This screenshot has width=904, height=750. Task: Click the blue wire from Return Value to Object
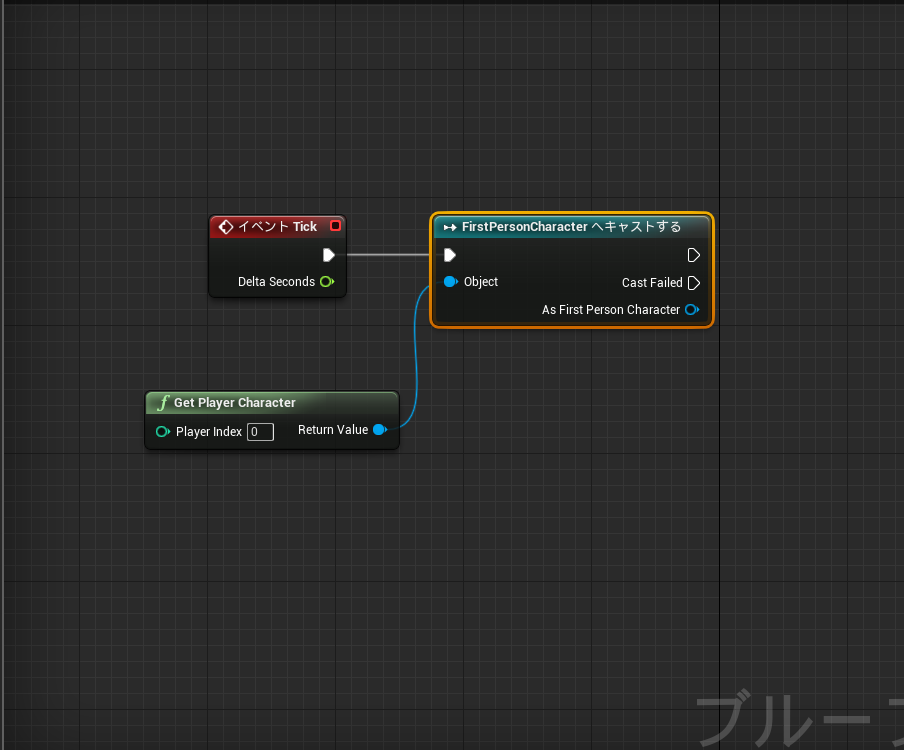[x=415, y=357]
